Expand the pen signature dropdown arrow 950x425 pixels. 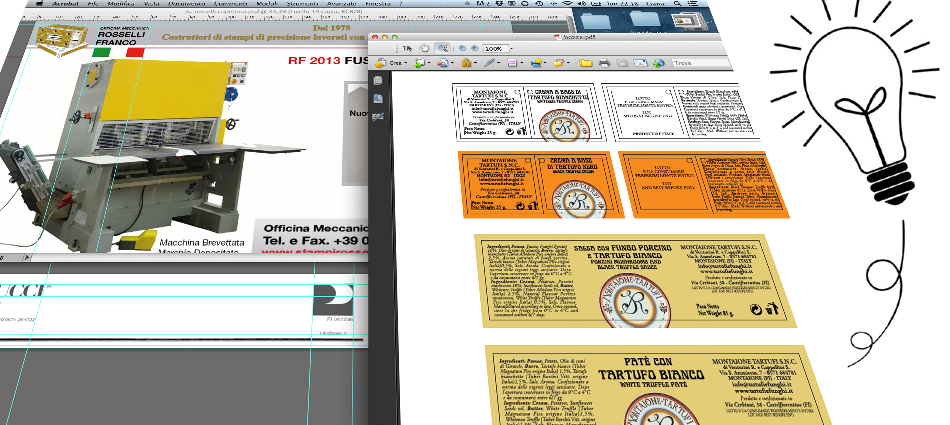click(x=499, y=62)
